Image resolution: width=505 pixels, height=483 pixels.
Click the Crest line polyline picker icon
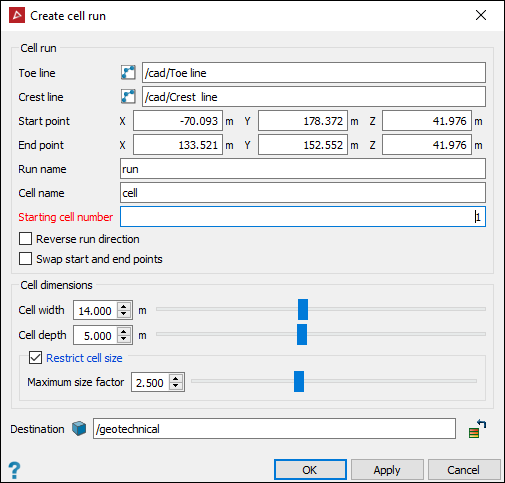point(128,97)
